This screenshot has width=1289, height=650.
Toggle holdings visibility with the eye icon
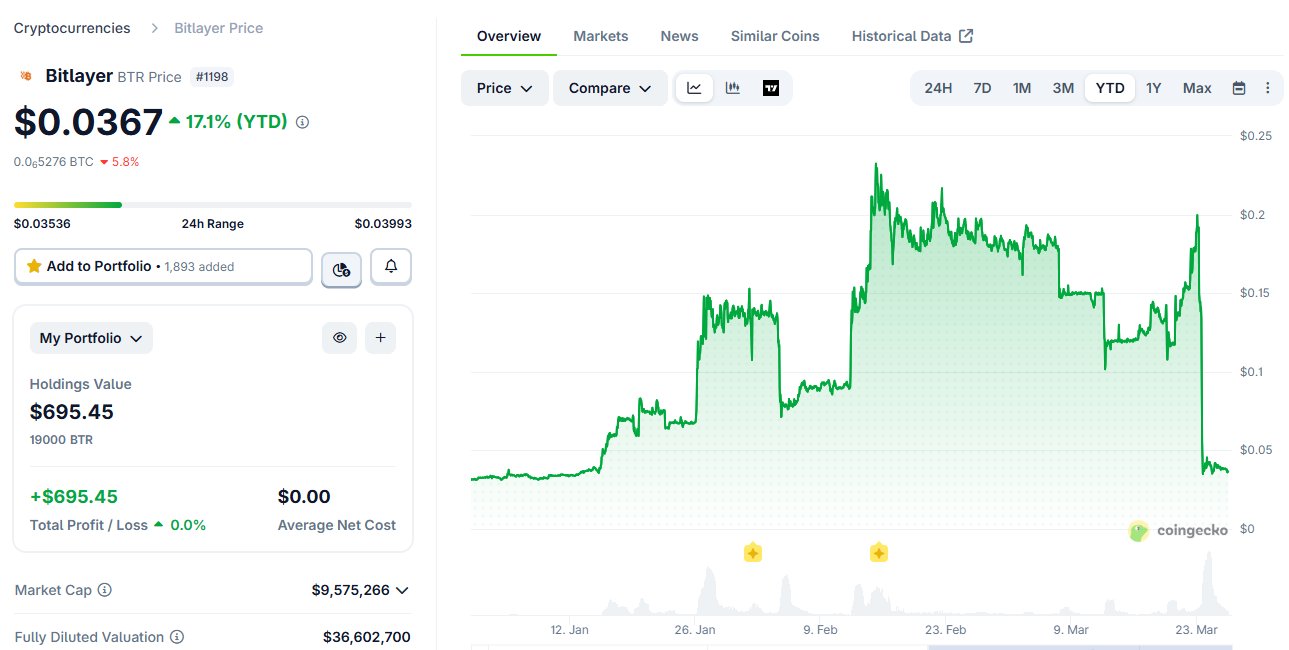340,338
